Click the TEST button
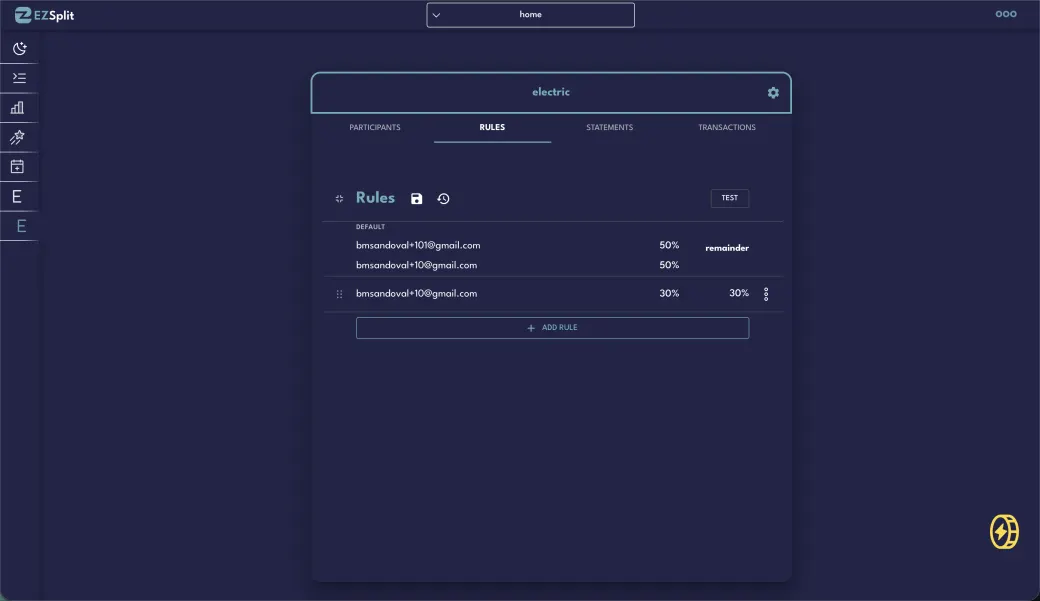The width and height of the screenshot is (1040, 601). pyautogui.click(x=730, y=198)
